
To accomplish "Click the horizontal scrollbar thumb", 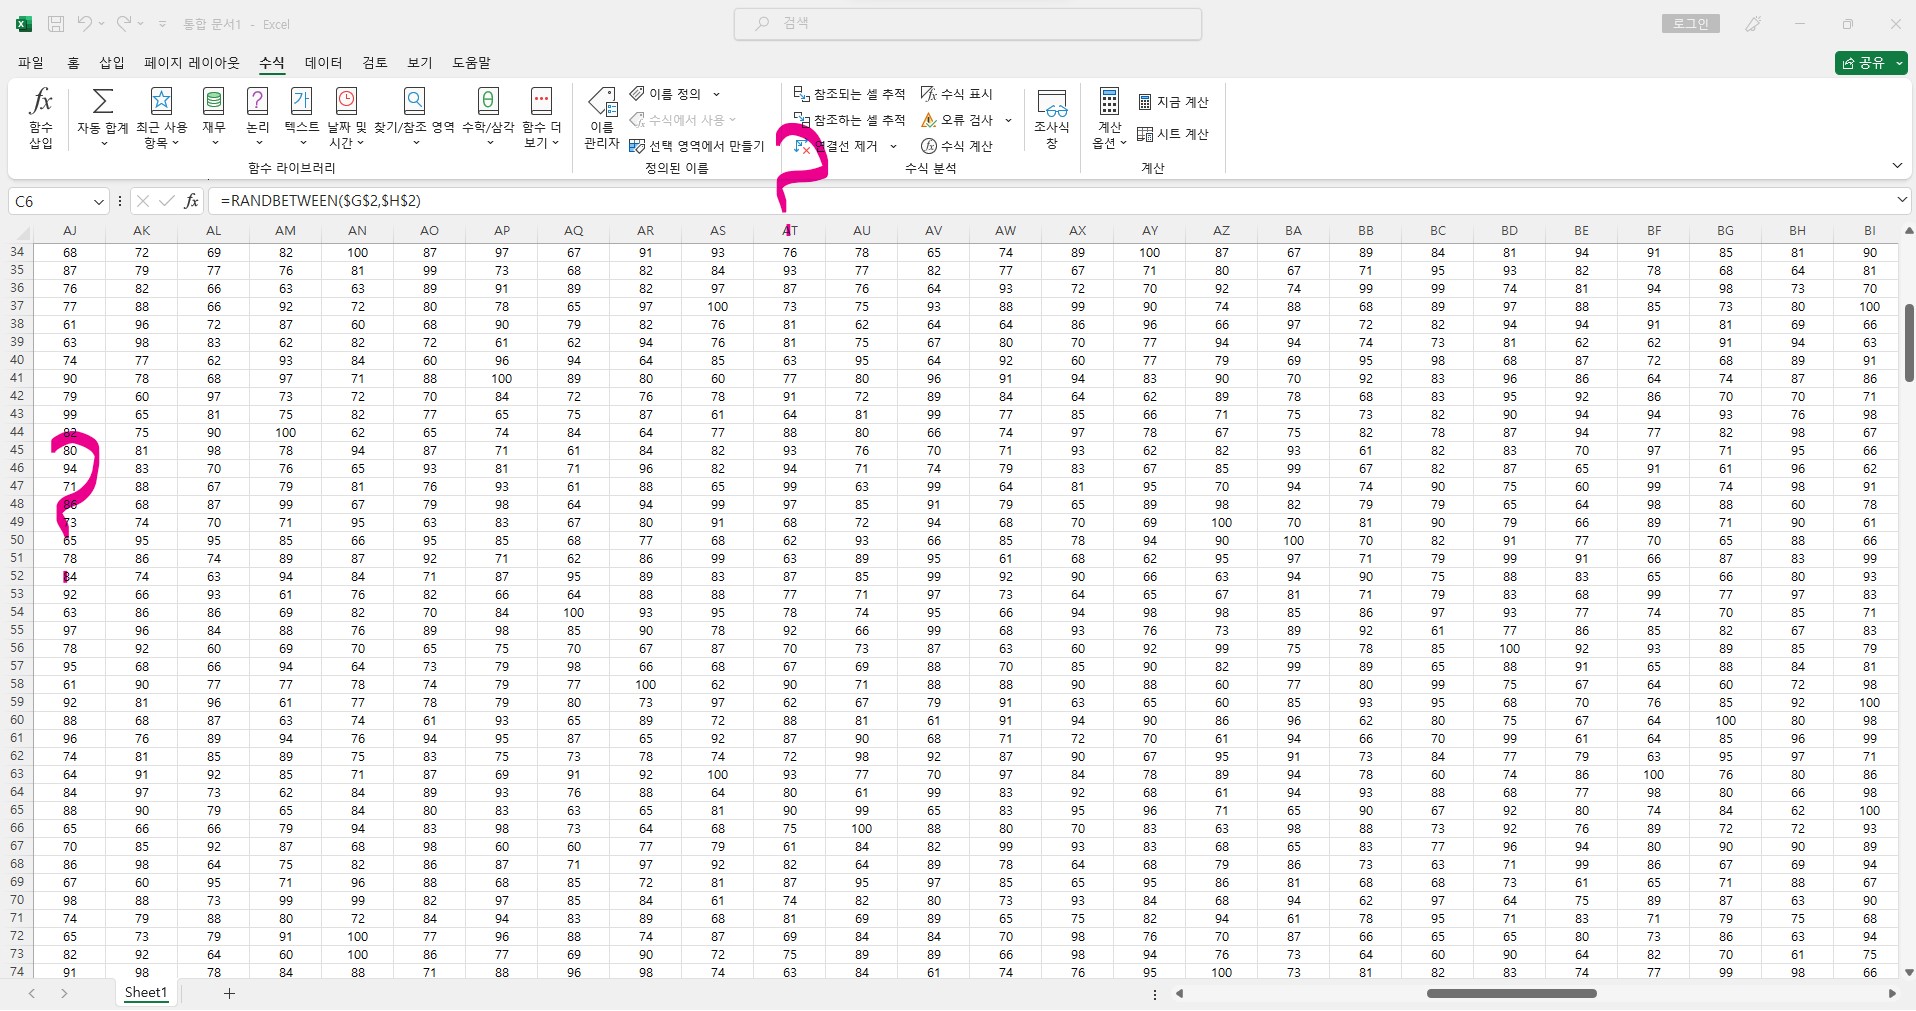I will pyautogui.click(x=1511, y=993).
